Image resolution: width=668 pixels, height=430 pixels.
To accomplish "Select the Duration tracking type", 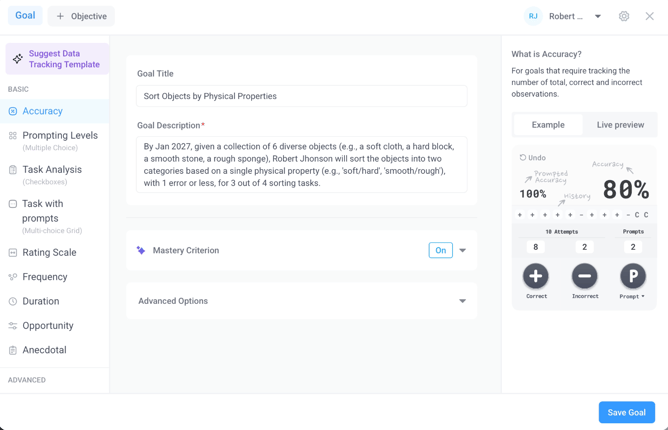I will (x=40, y=301).
